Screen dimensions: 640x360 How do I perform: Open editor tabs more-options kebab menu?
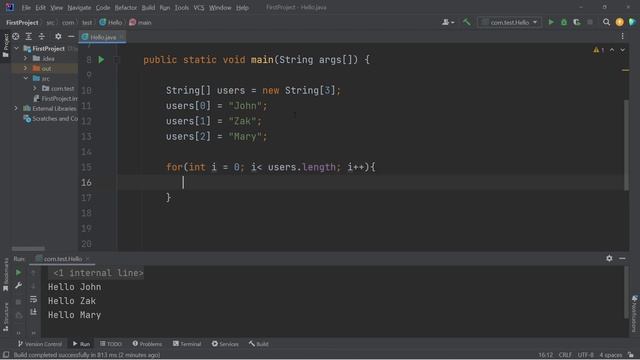click(x=622, y=37)
